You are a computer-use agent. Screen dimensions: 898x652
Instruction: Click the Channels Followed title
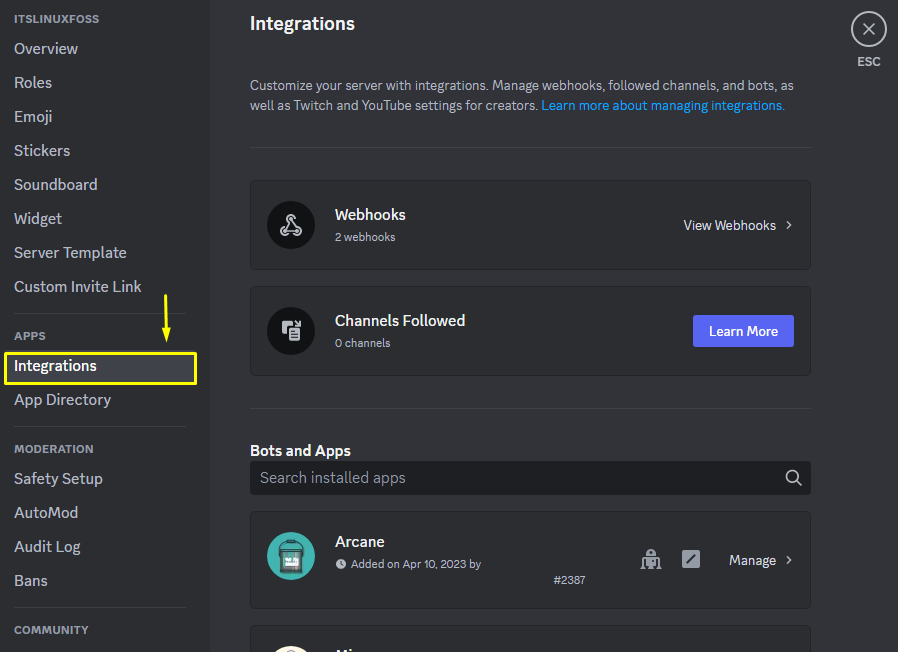click(400, 321)
